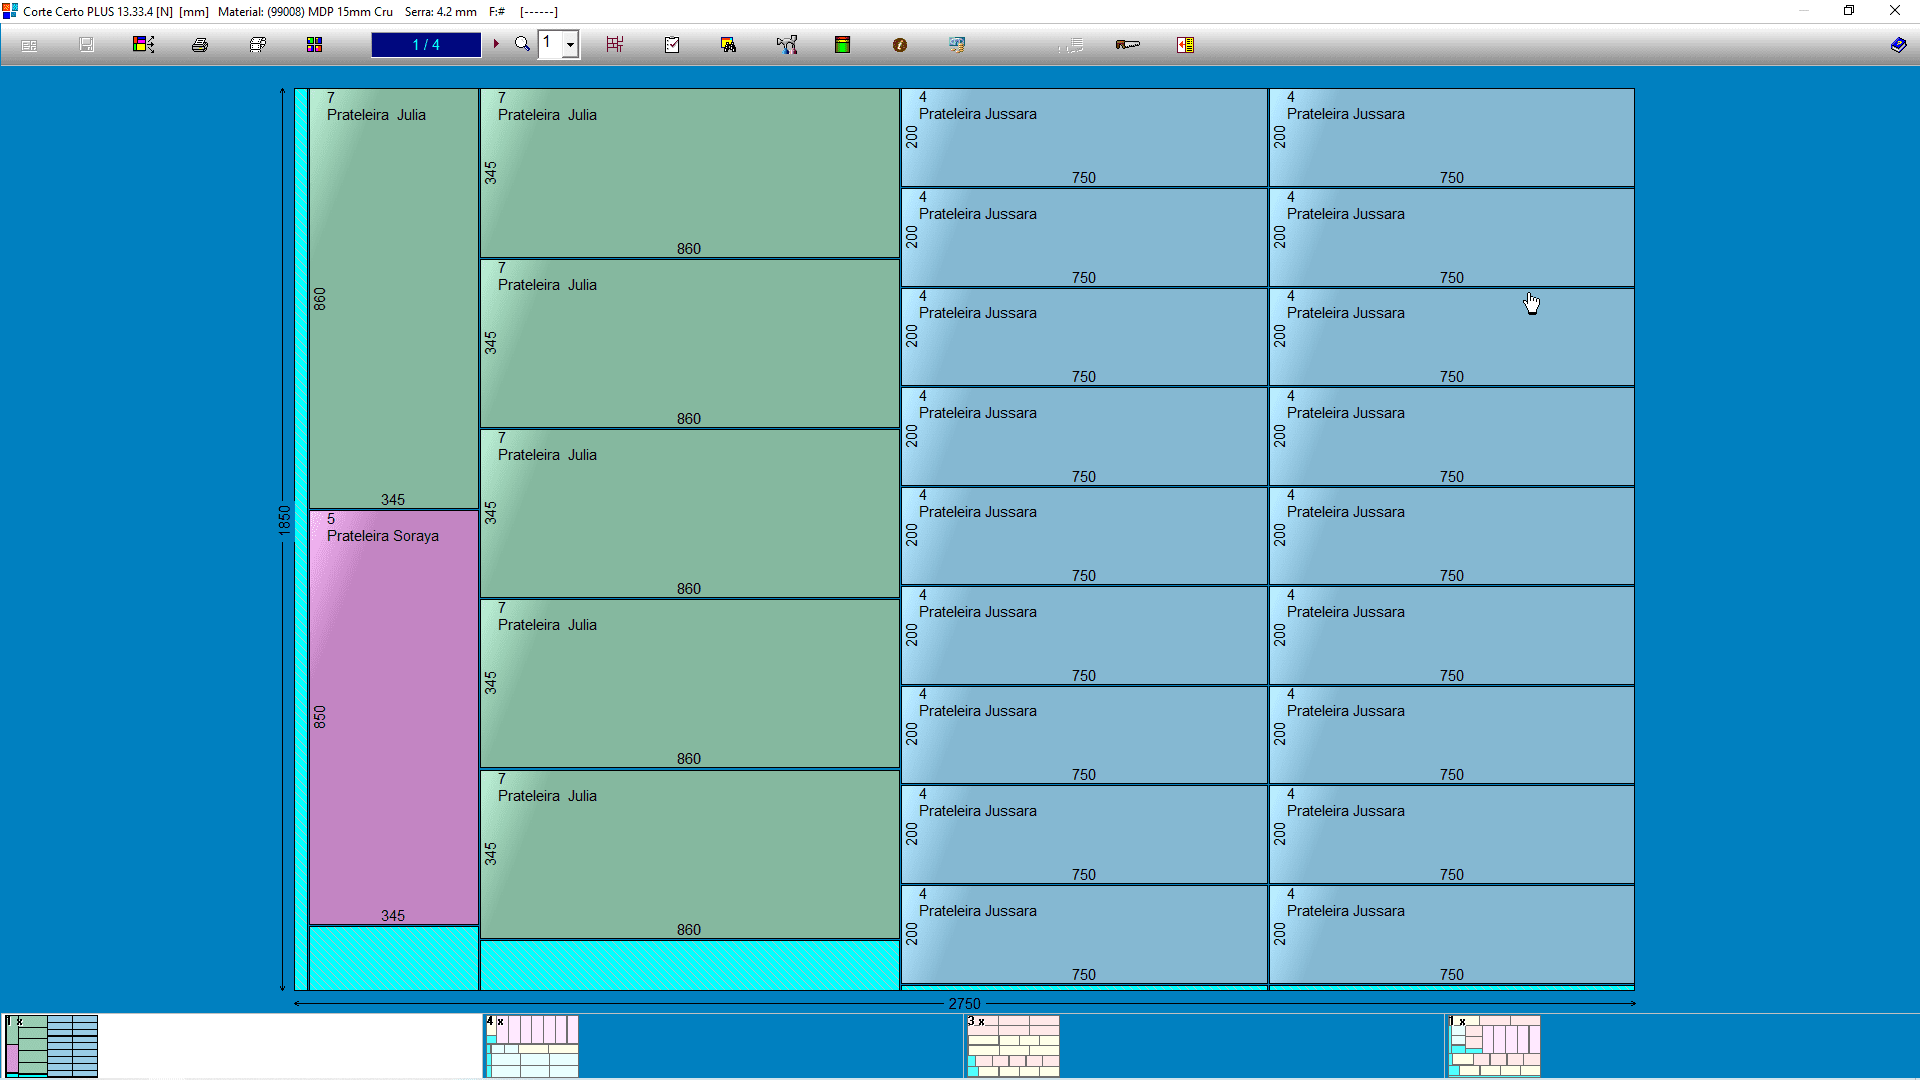This screenshot has width=1920, height=1080.
Task: Click the colored squares grid icon
Action: pyautogui.click(x=315, y=45)
